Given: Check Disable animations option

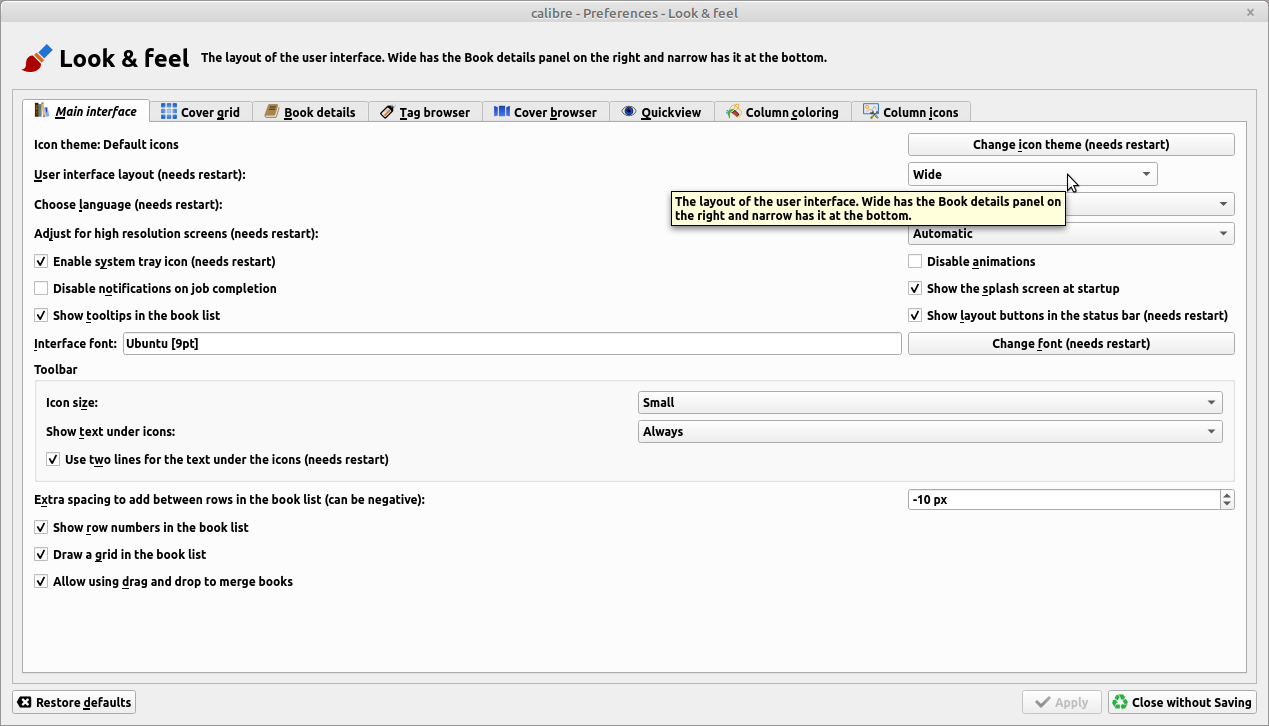Looking at the screenshot, I should pyautogui.click(x=915, y=261).
